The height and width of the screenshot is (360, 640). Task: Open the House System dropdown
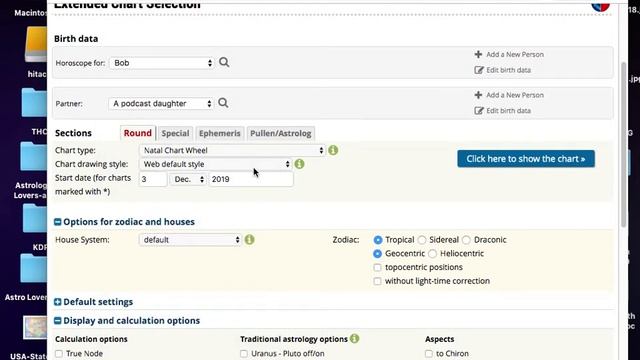(x=190, y=240)
